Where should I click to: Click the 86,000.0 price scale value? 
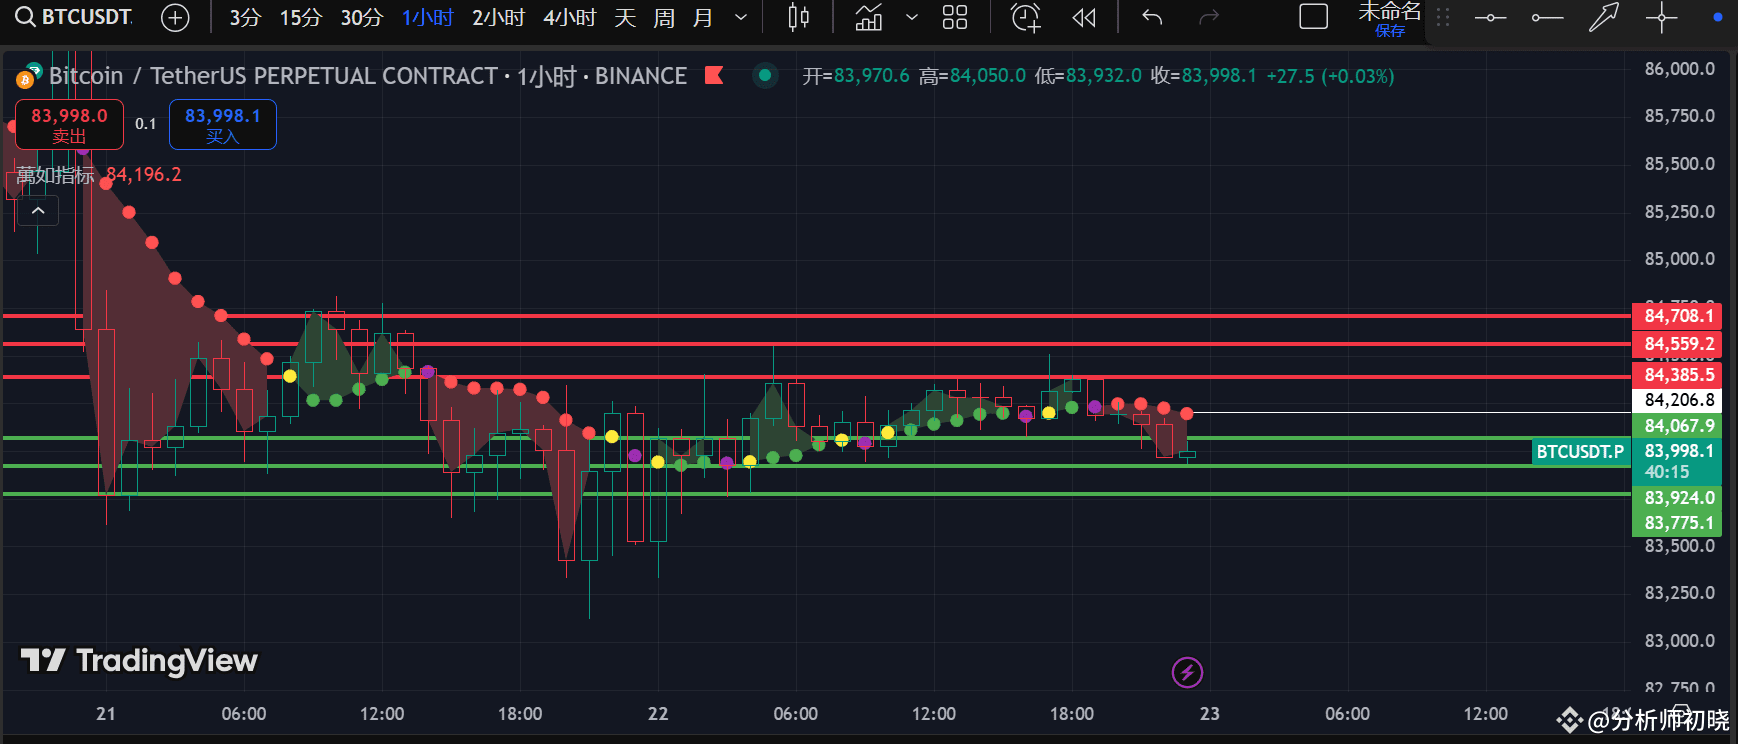click(x=1679, y=69)
